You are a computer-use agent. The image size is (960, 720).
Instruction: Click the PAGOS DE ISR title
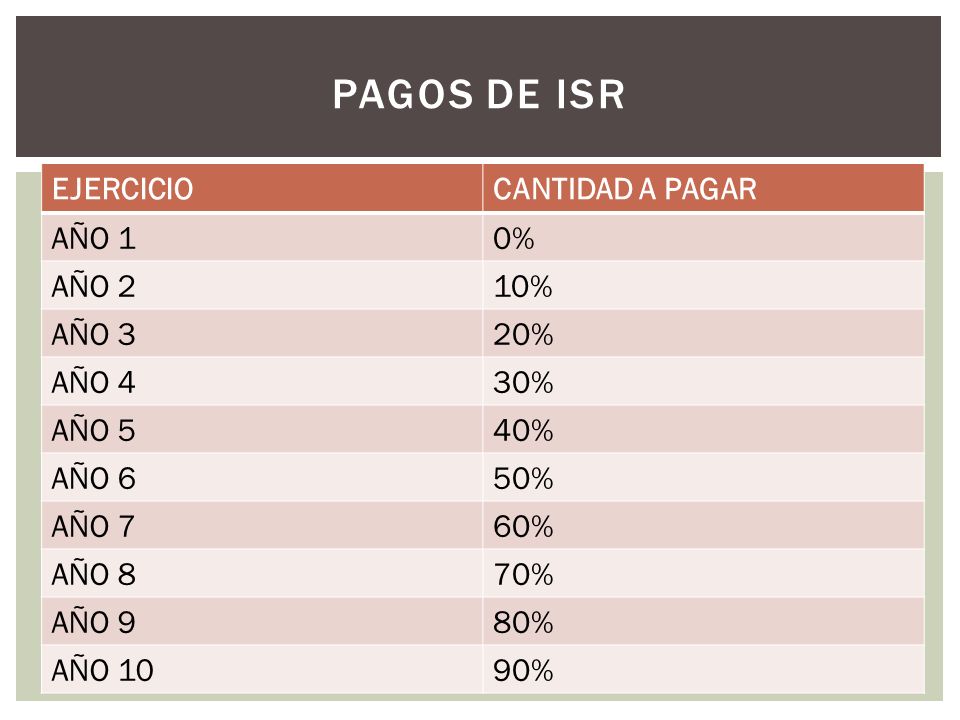(479, 94)
